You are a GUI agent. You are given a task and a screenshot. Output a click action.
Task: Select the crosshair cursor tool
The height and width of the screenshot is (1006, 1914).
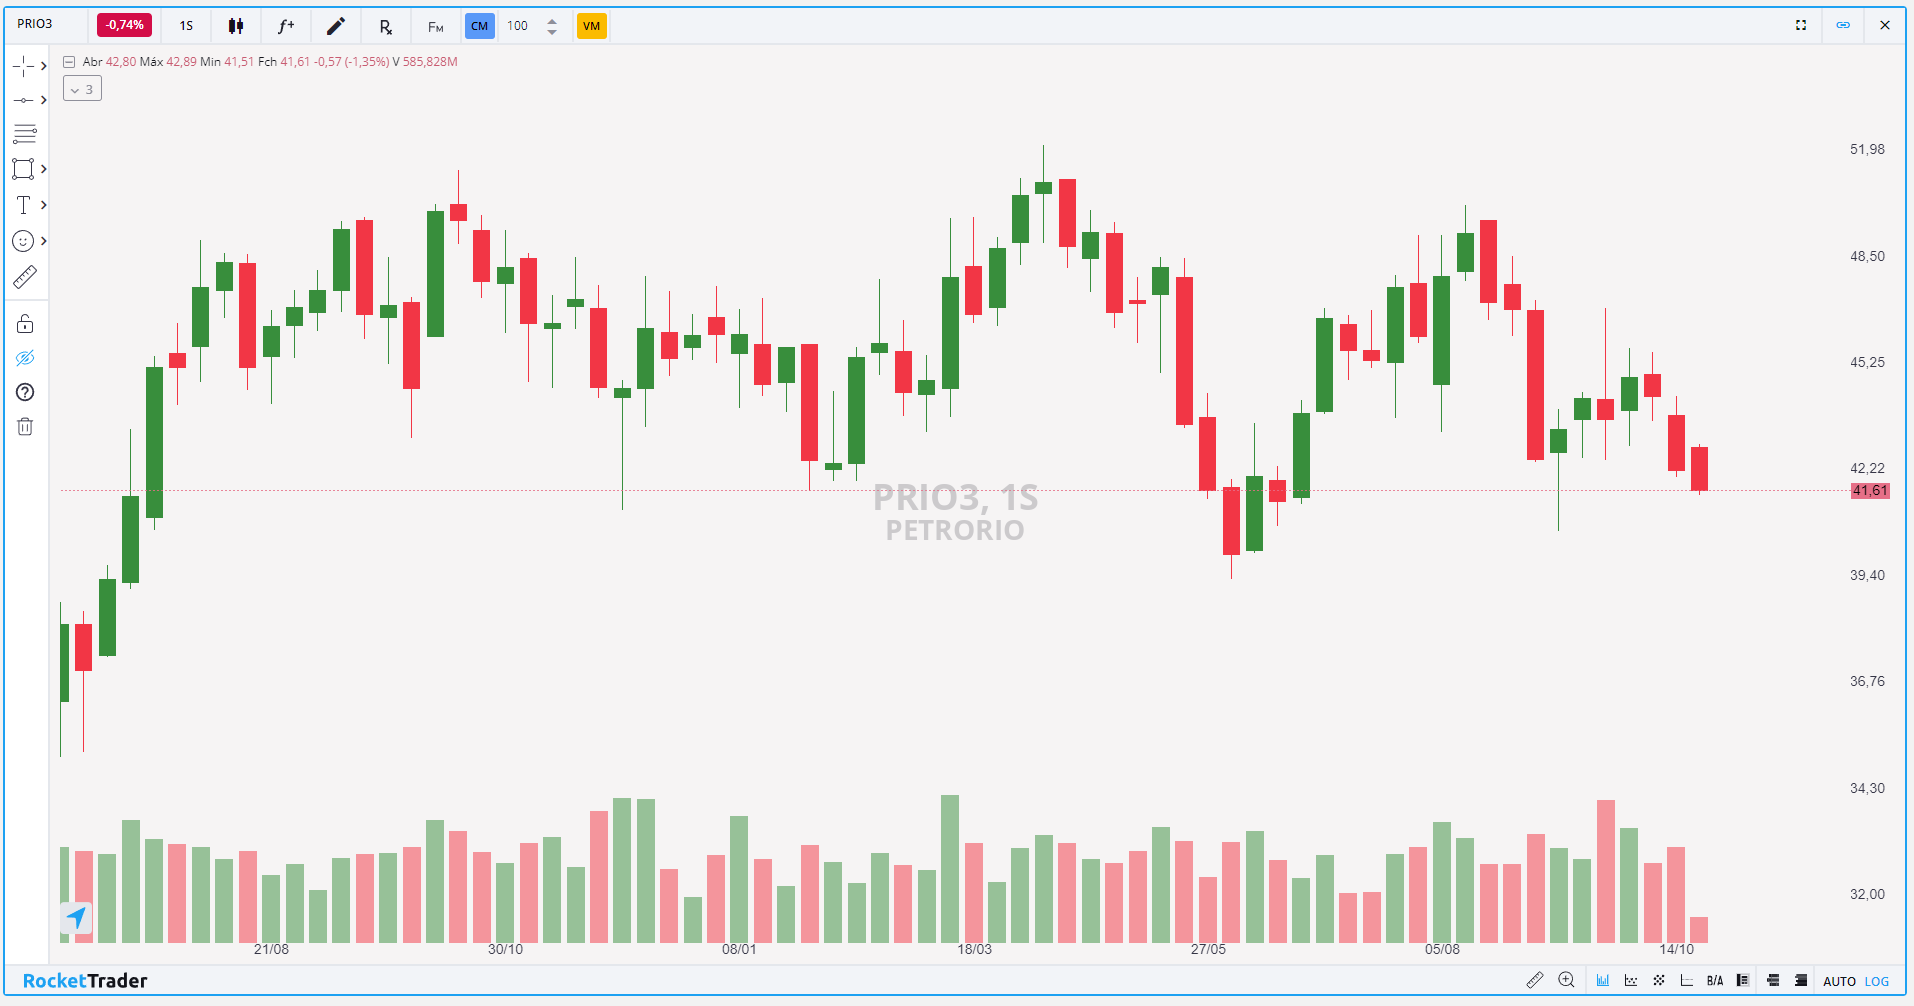click(23, 66)
